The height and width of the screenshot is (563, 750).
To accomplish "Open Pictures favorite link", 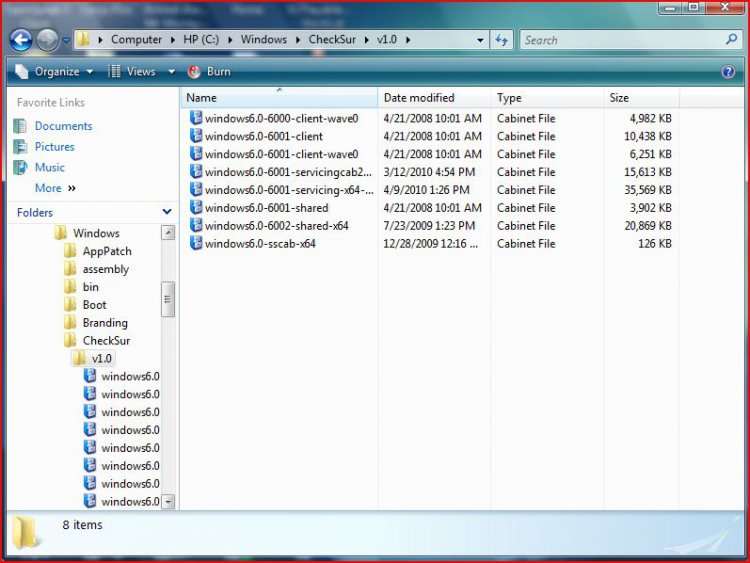I will coord(55,147).
